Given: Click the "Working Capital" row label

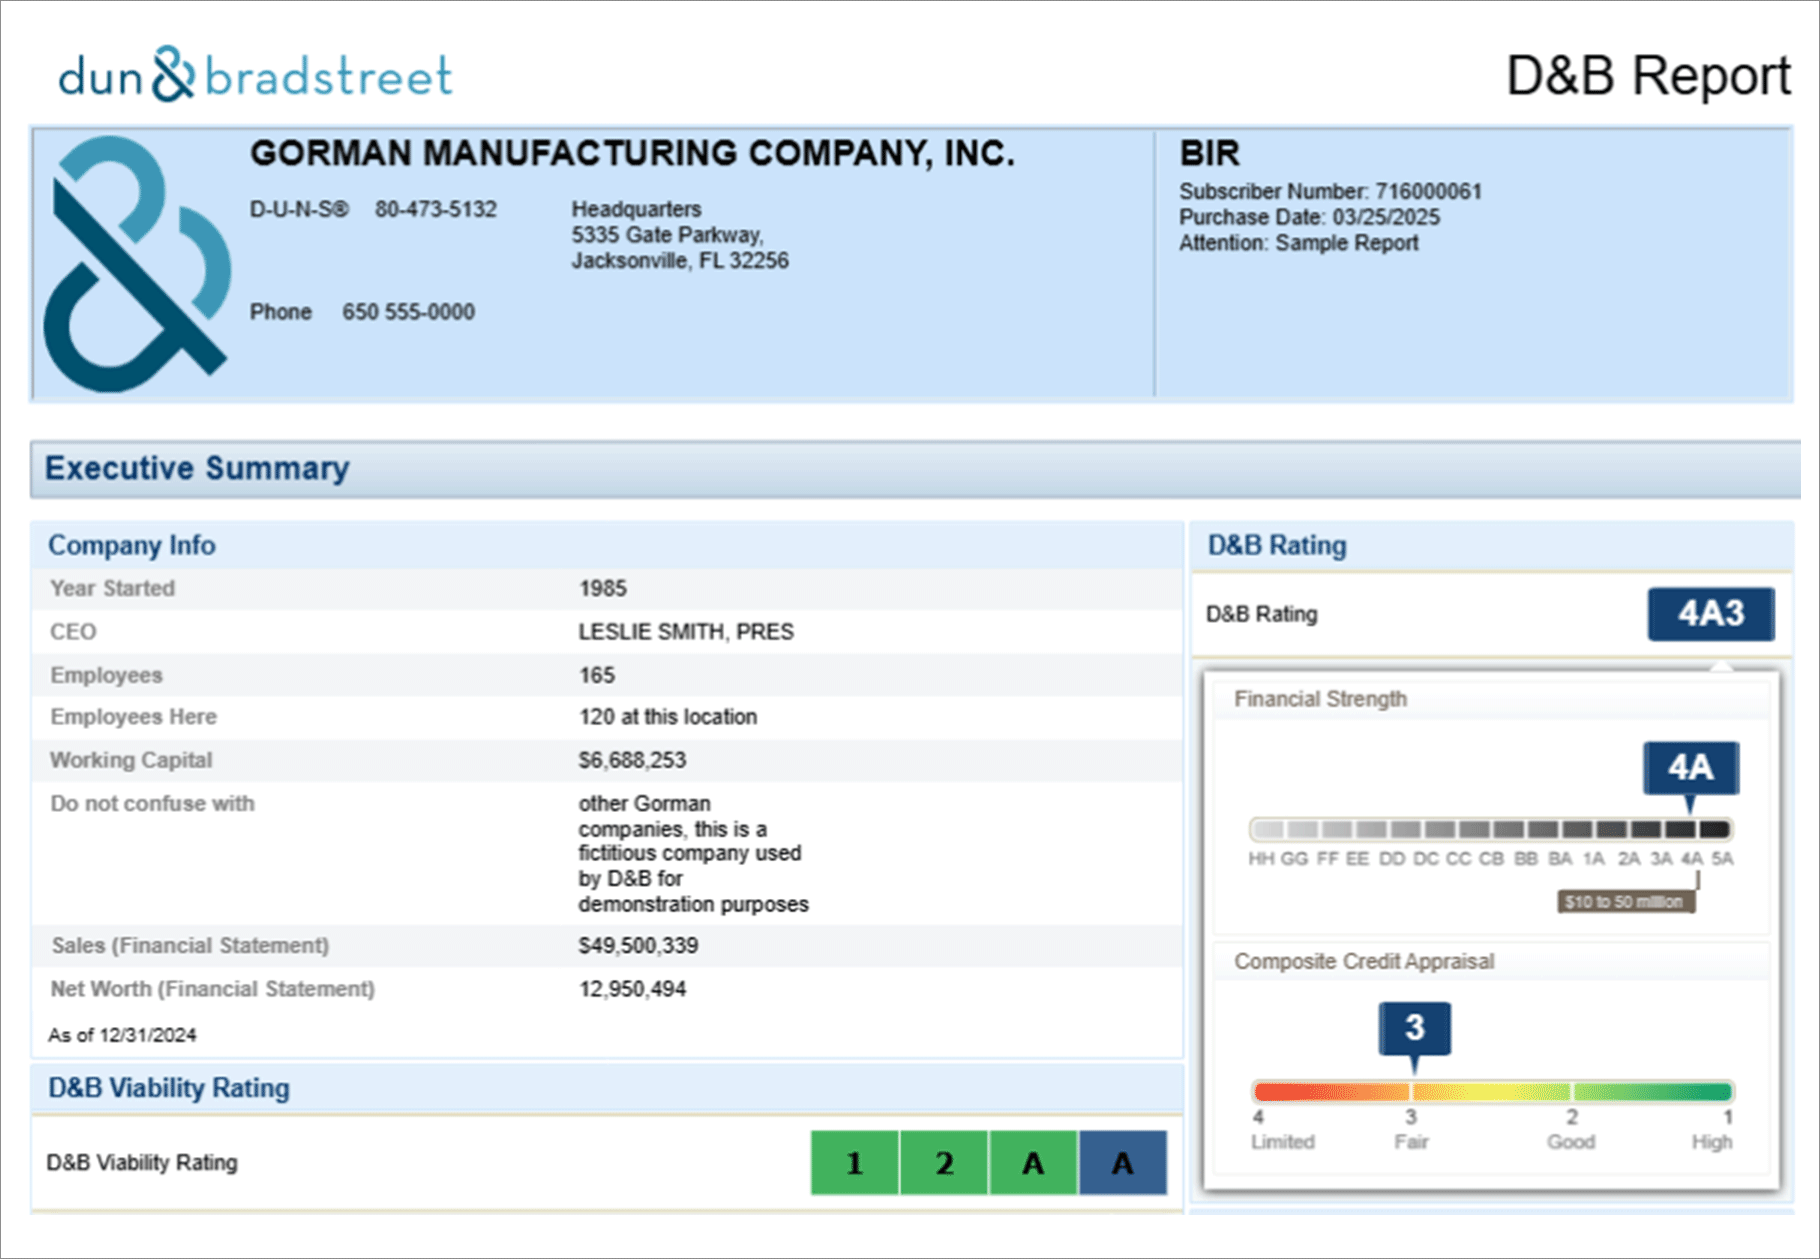Looking at the screenshot, I should [x=131, y=760].
